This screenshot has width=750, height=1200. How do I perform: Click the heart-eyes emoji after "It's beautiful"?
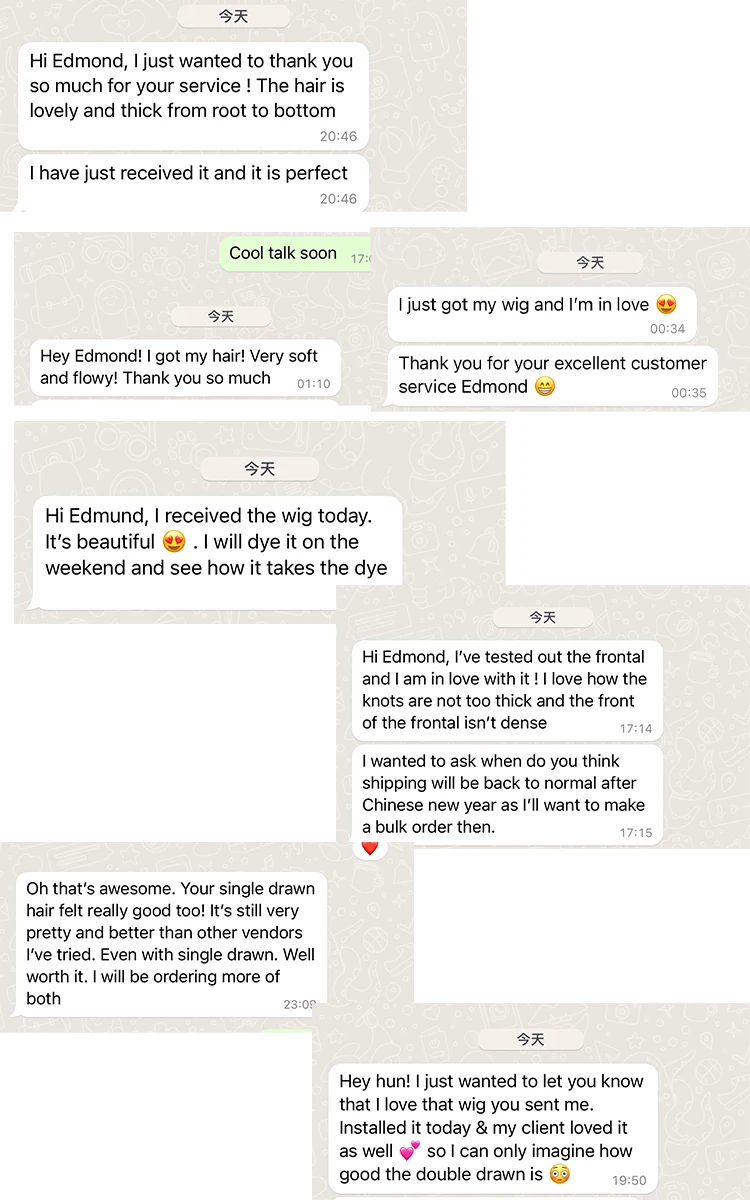[174, 542]
